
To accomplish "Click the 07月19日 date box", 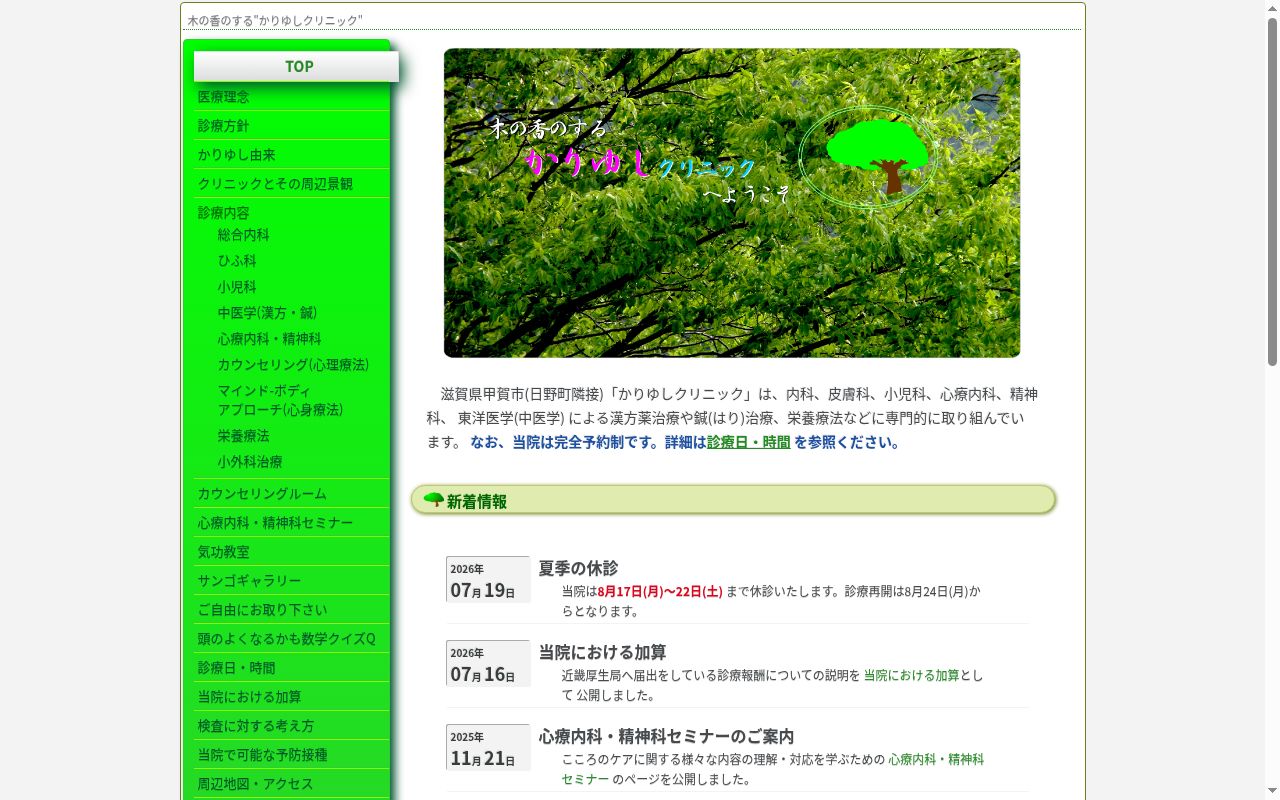I will (x=488, y=579).
